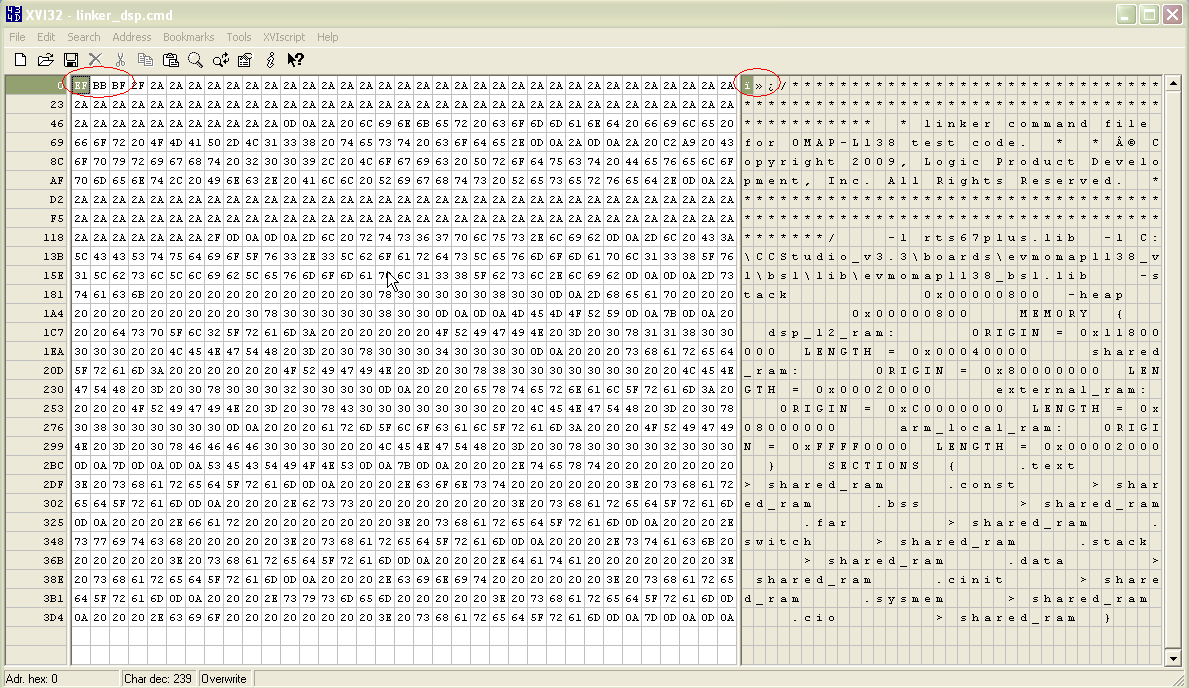Select the '©' character in text pane

(1132, 143)
